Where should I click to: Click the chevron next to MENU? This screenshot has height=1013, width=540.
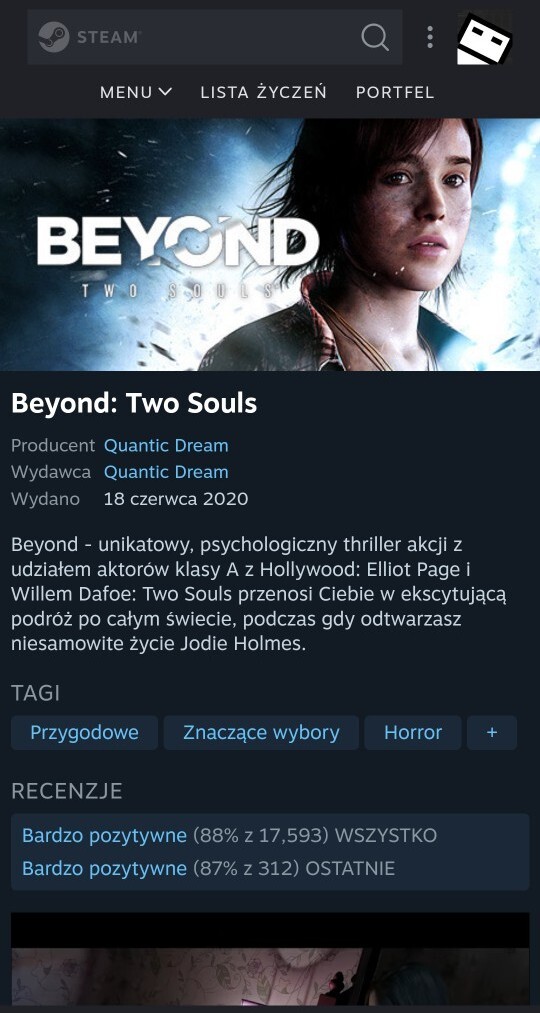coord(165,92)
